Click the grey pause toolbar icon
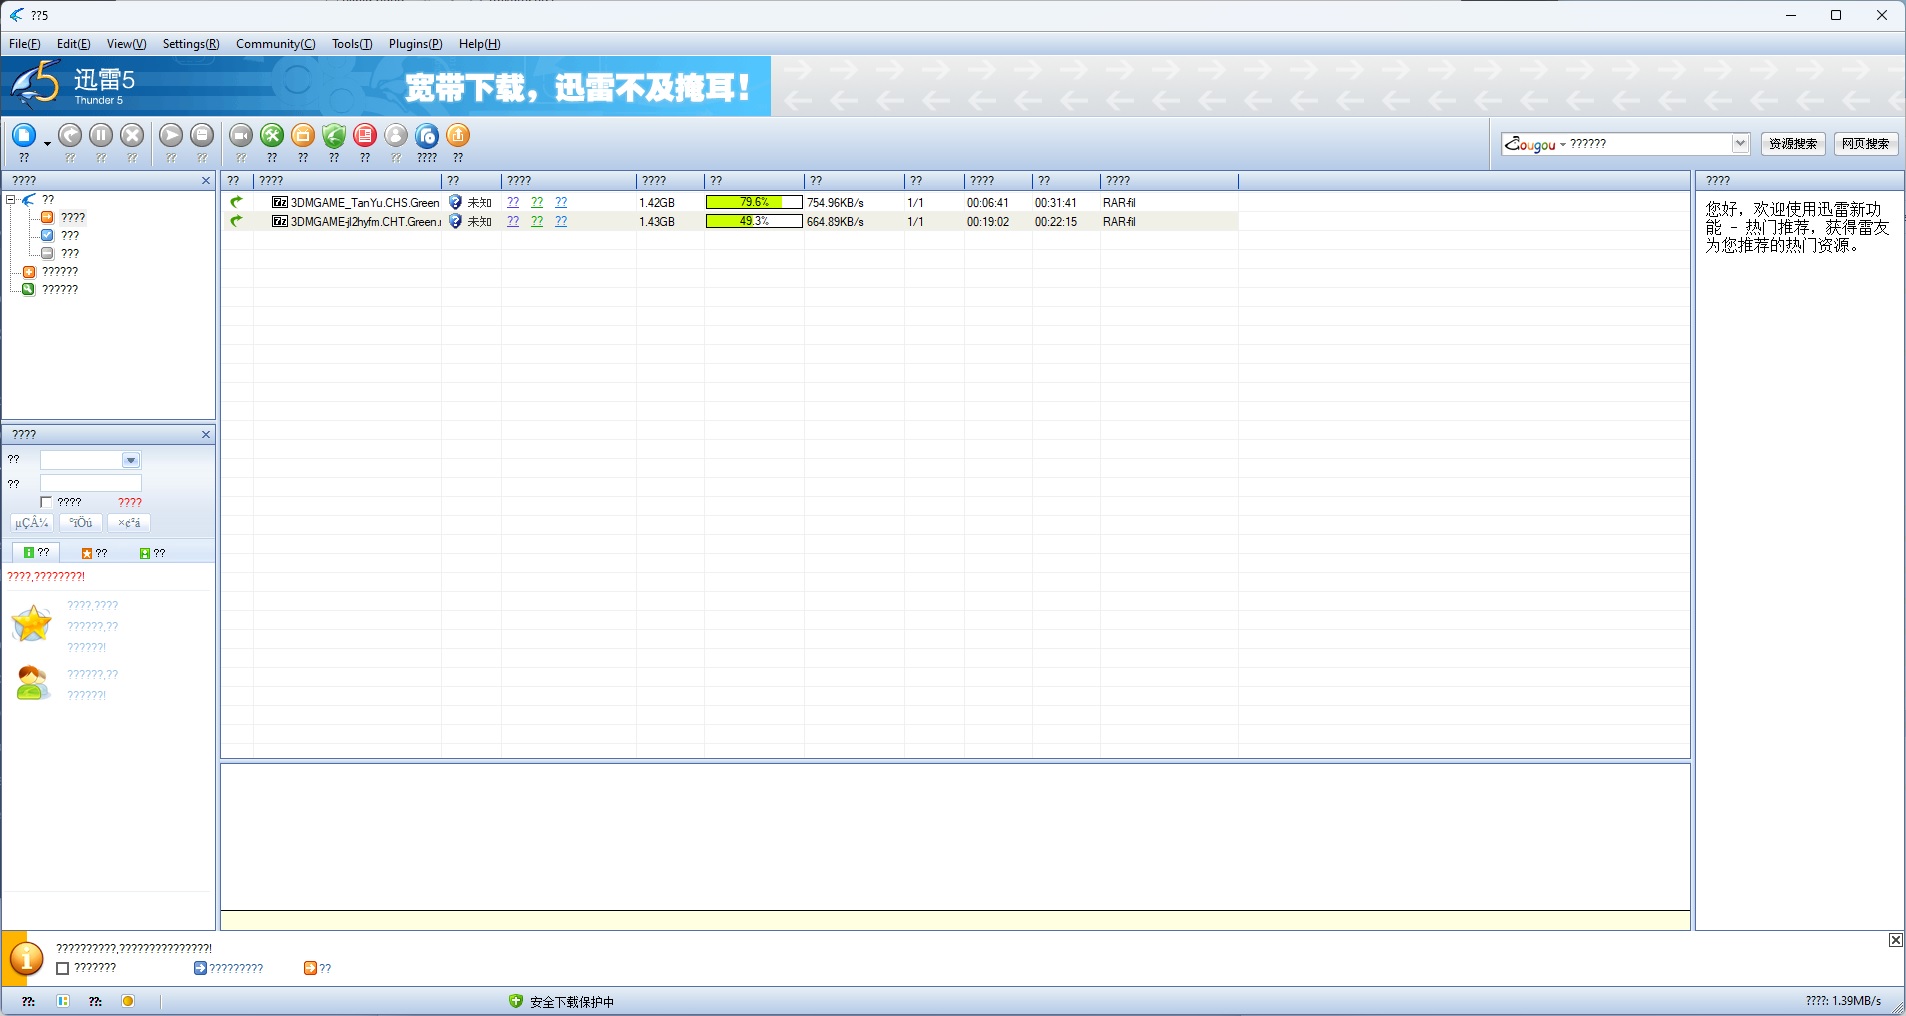The height and width of the screenshot is (1016, 1906). 101,135
